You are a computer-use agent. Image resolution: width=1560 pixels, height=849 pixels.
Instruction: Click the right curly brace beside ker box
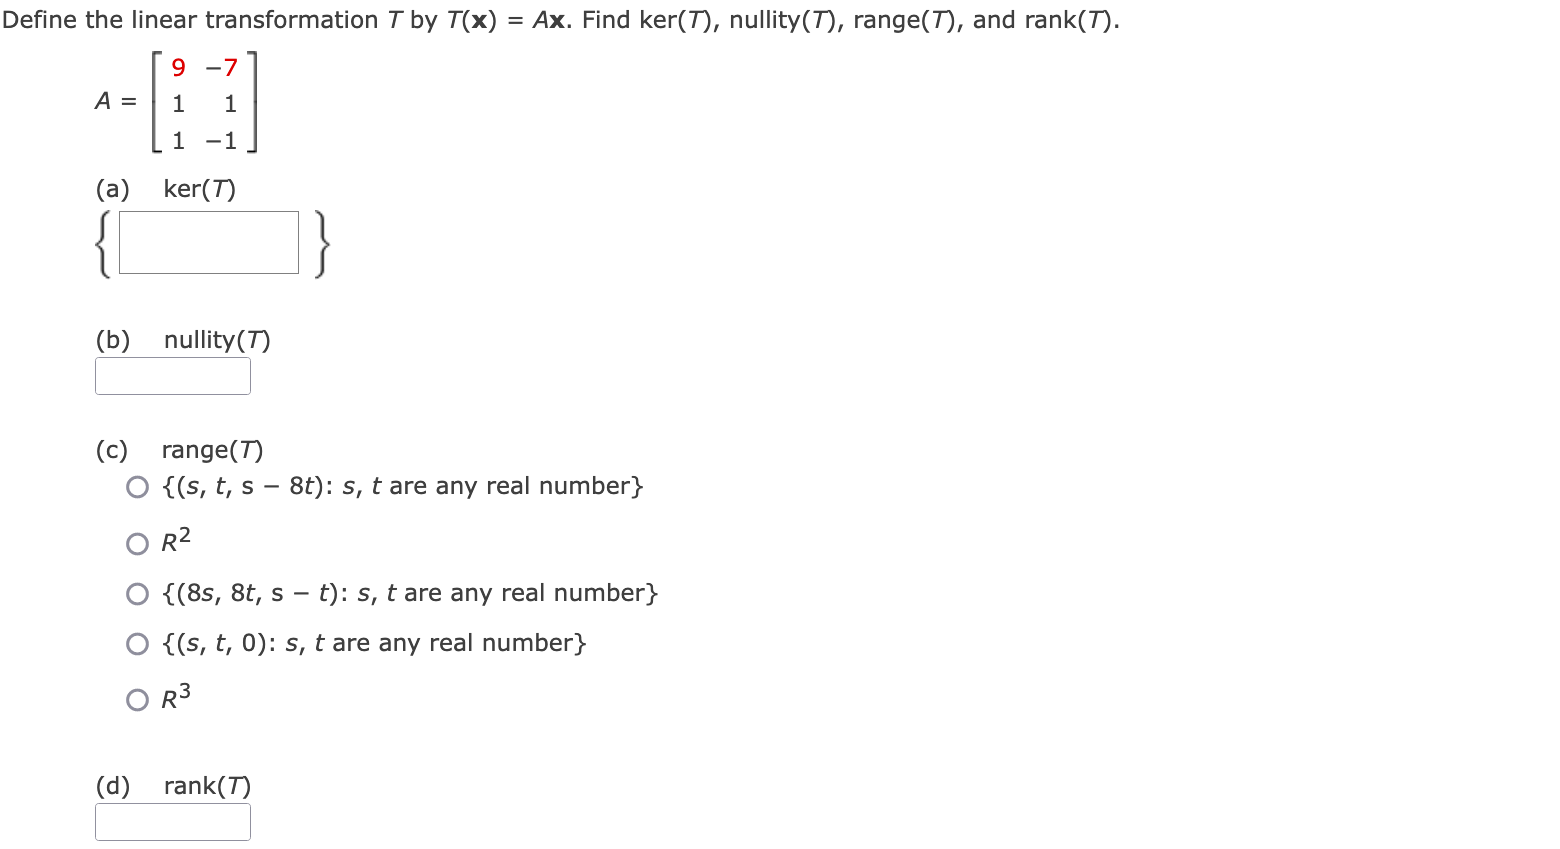click(320, 243)
